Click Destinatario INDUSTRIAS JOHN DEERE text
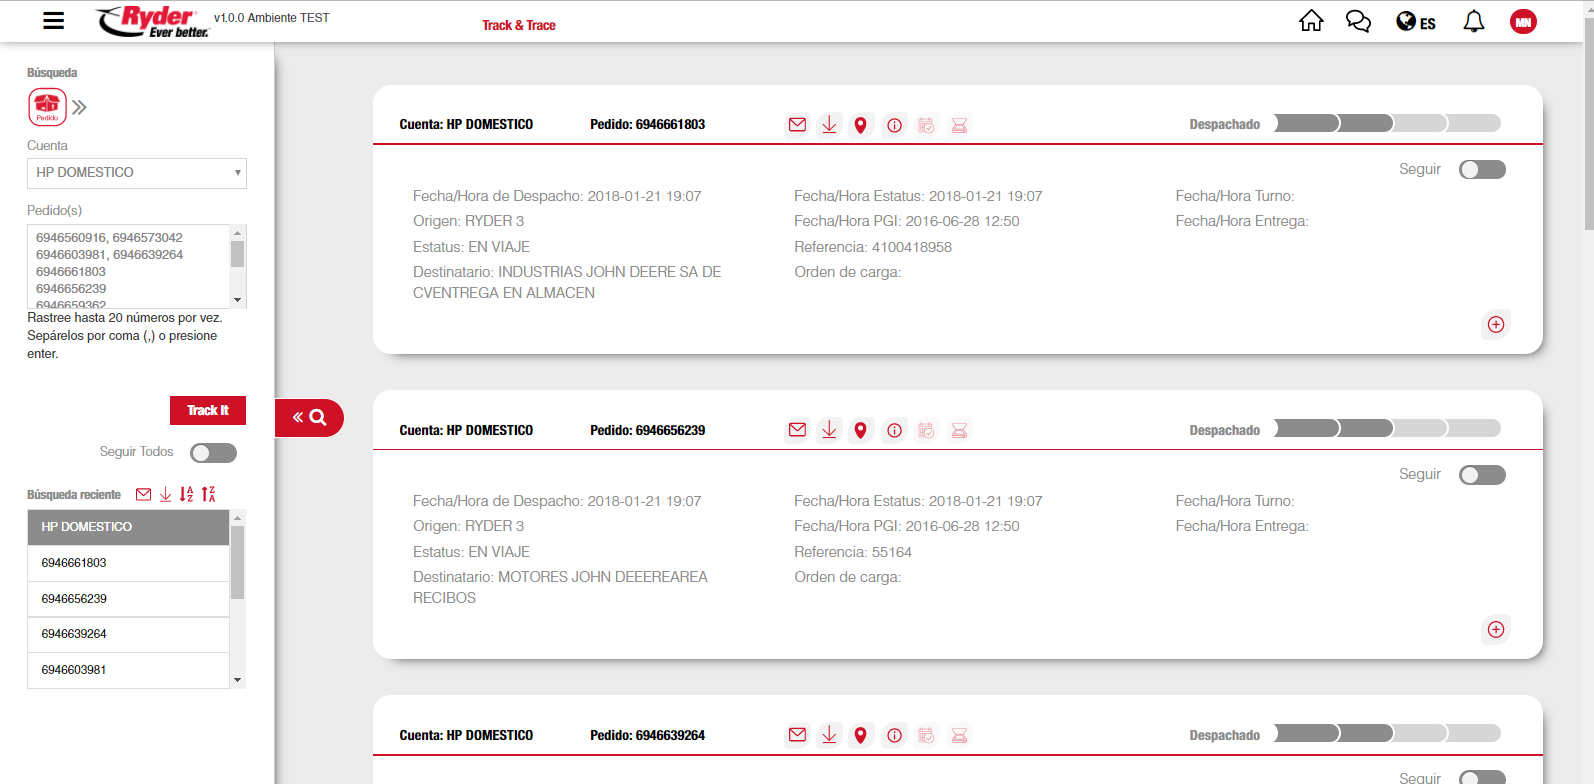 (567, 282)
